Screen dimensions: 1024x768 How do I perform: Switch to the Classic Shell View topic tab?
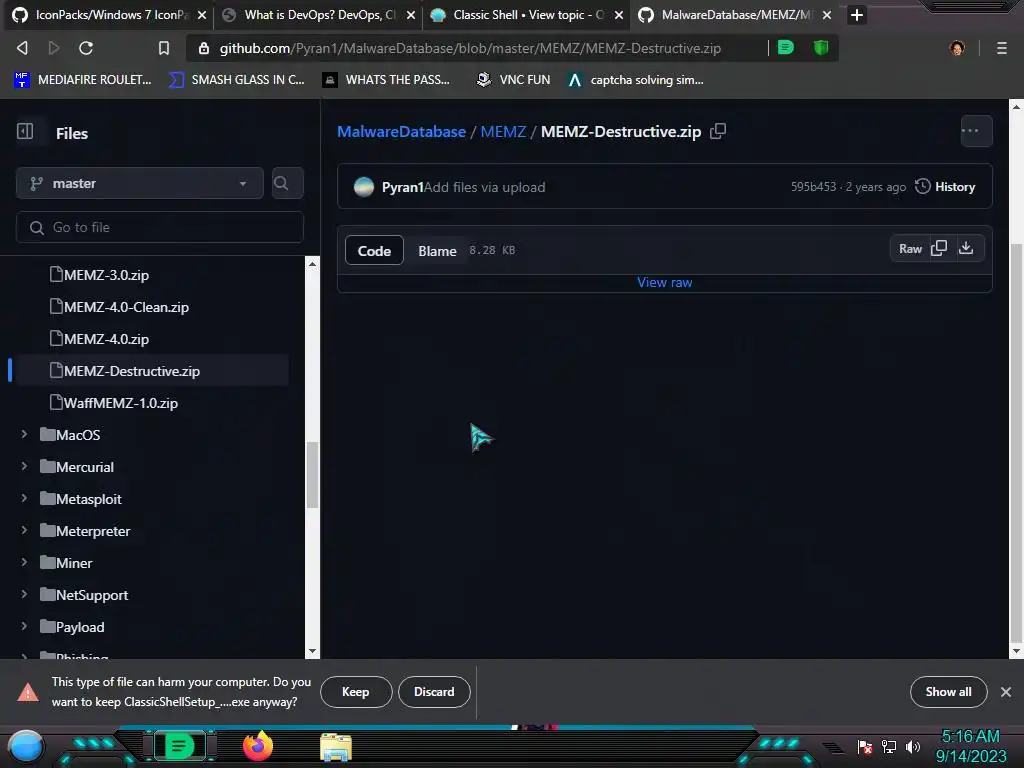[x=528, y=14]
